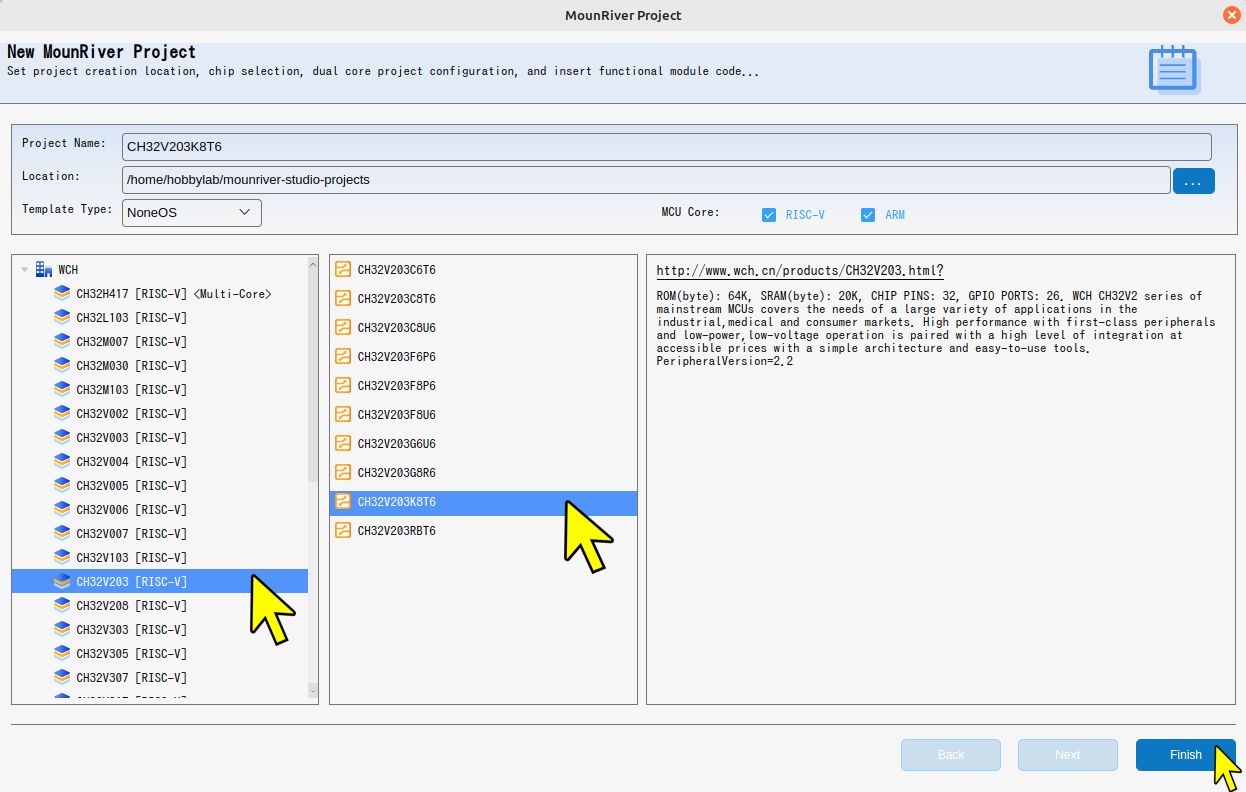This screenshot has width=1246, height=792.
Task: Click the CH32L103 chip series icon
Action: 62,318
